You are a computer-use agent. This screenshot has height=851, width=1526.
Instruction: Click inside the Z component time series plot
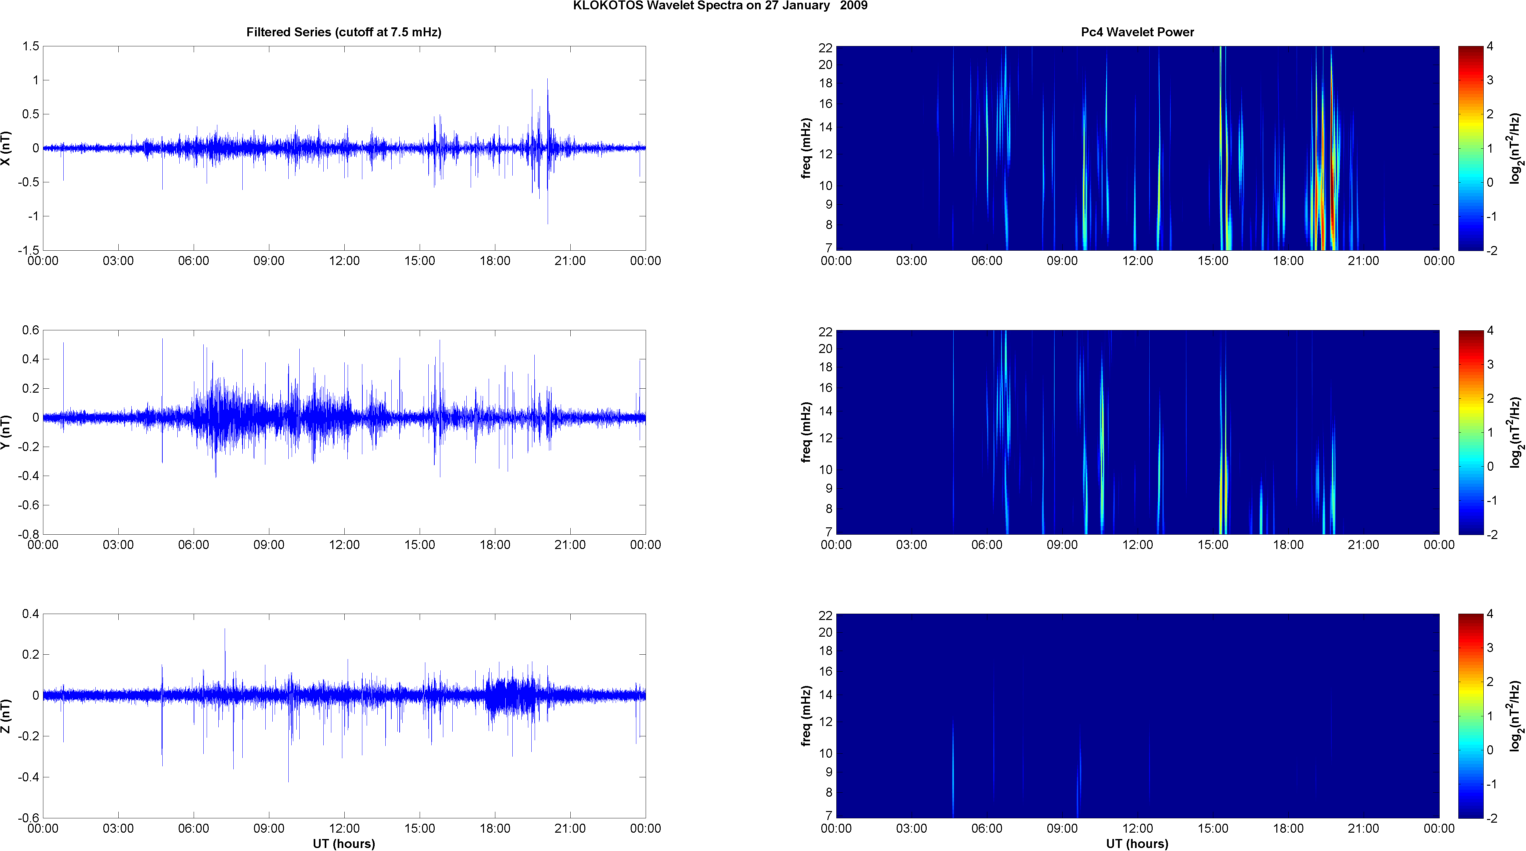tap(344, 716)
